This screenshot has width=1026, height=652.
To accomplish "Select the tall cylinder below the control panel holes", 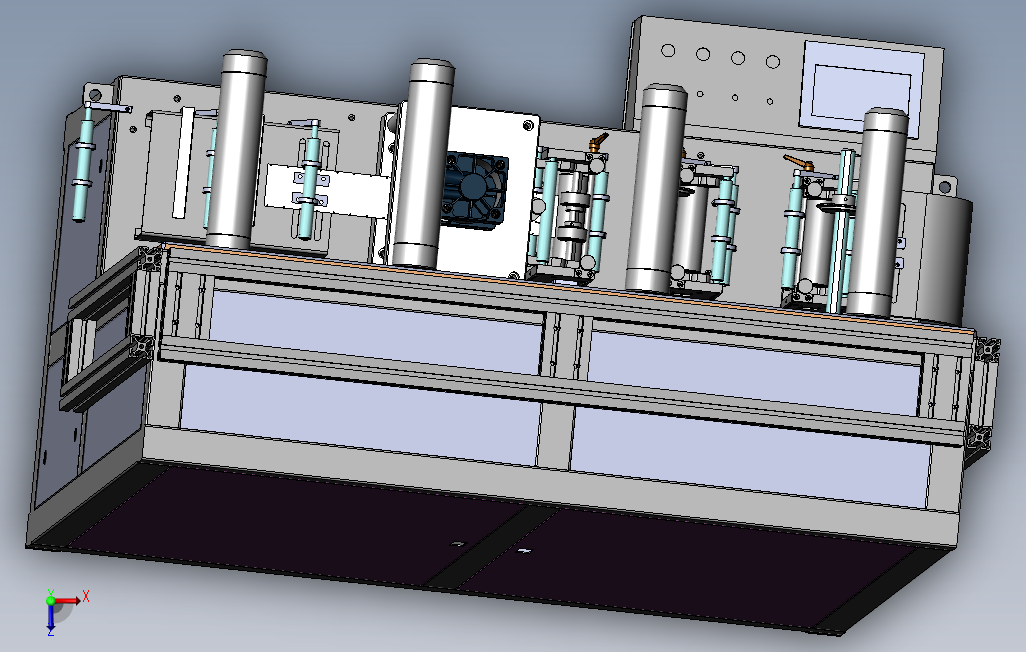I will pos(656,188).
